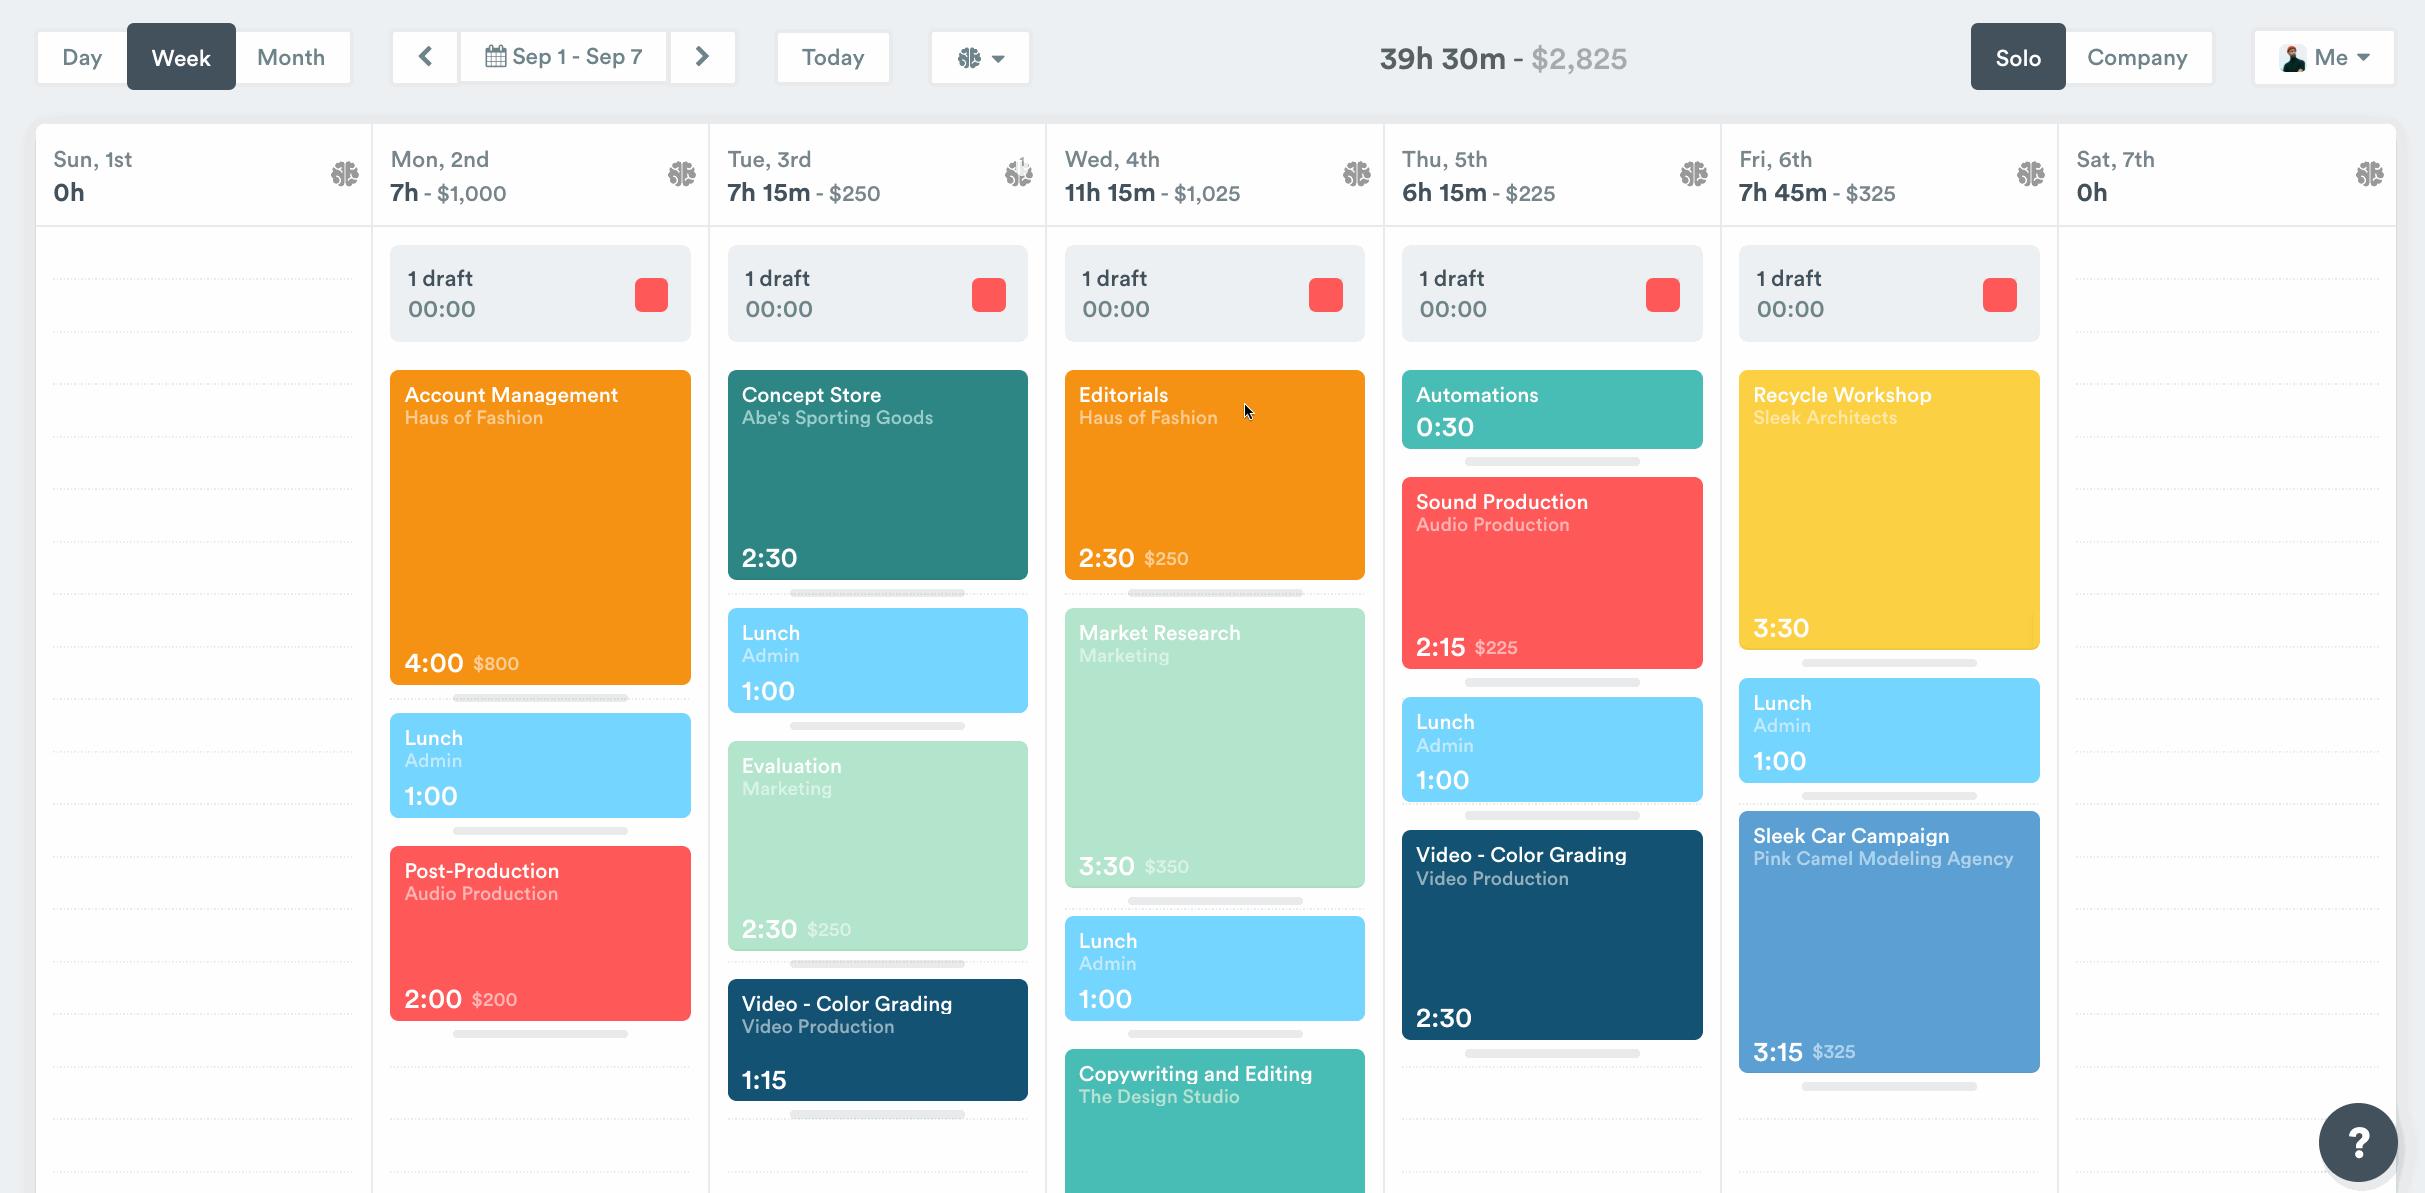Open the Sep 1 - Sep 7 date picker
This screenshot has width=2425, height=1193.
(564, 57)
